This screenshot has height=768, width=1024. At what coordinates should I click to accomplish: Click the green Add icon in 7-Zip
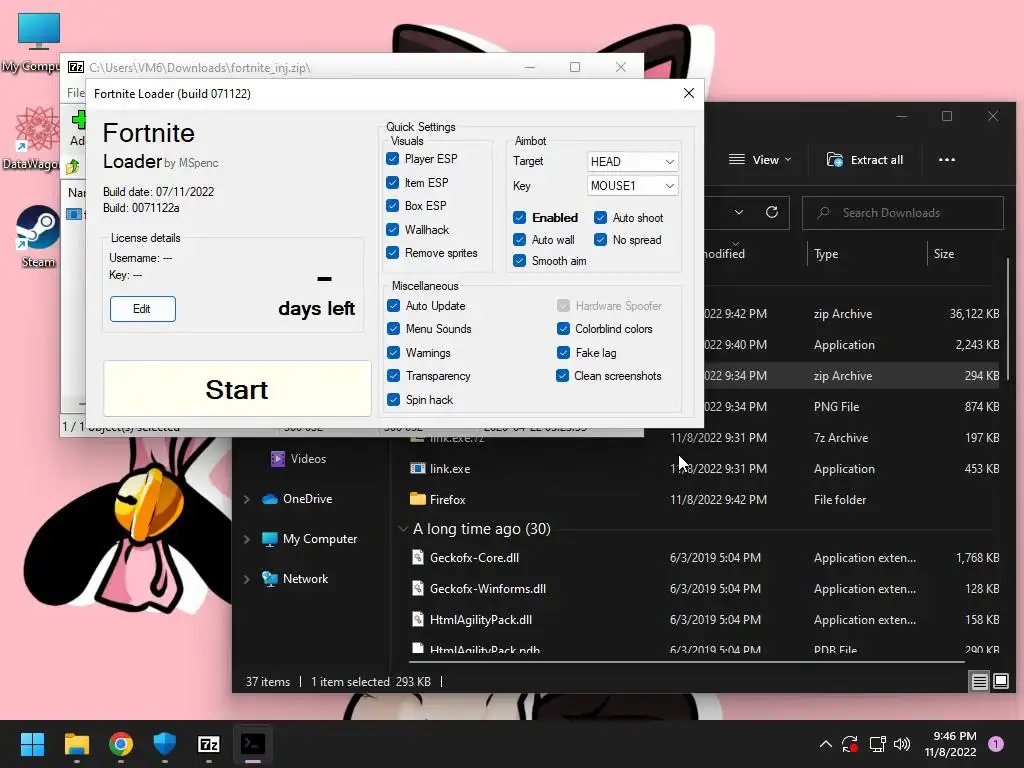point(78,119)
